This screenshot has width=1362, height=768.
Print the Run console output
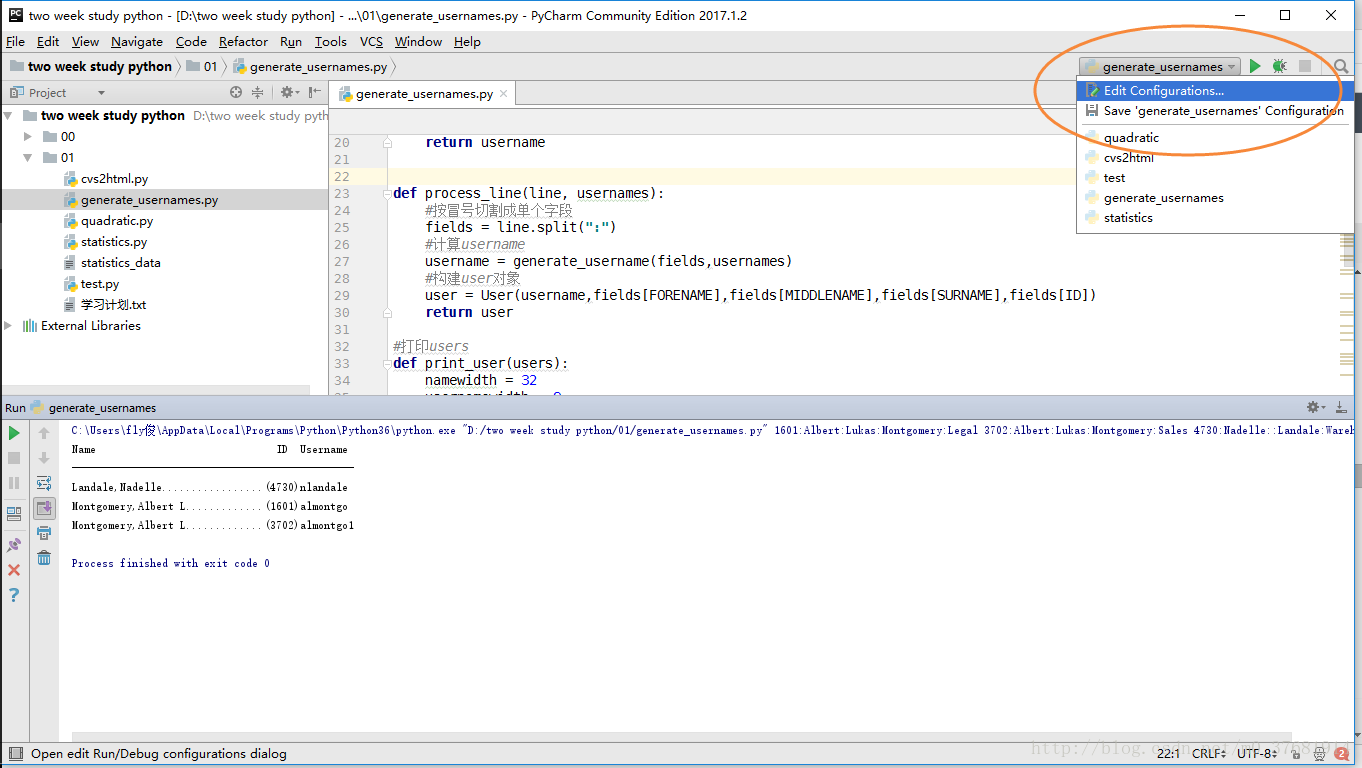pos(44,533)
